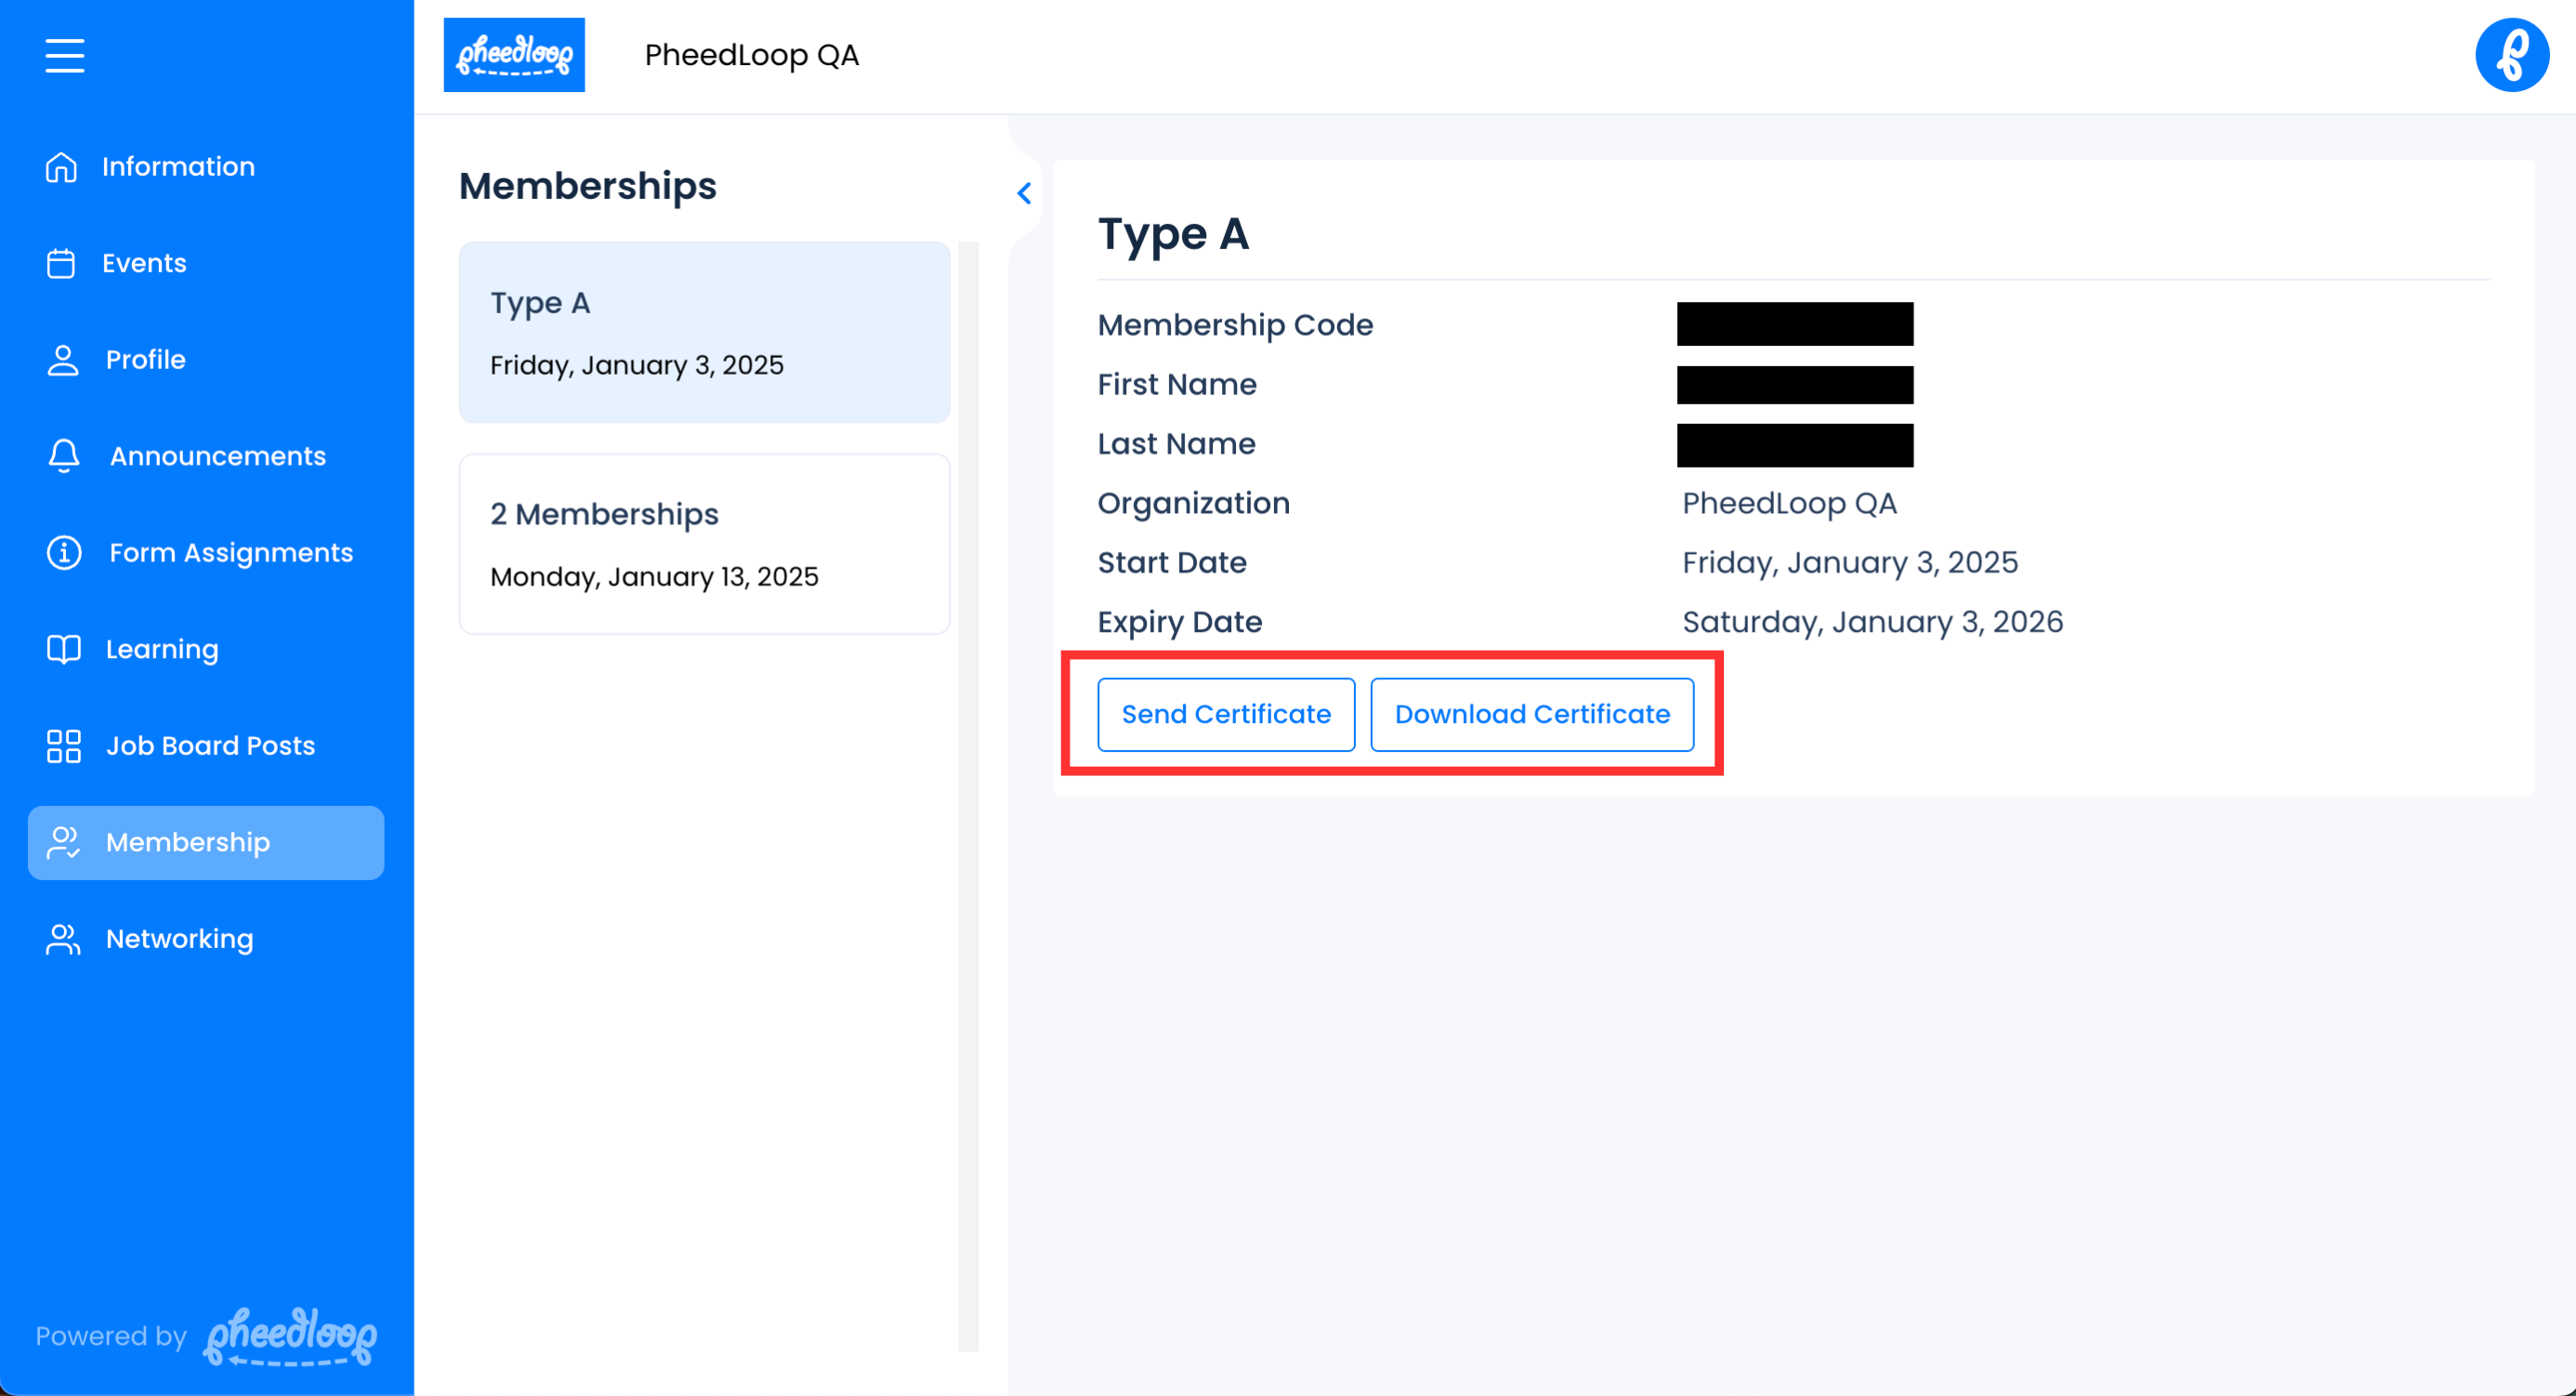Click the Profile person icon

[63, 360]
